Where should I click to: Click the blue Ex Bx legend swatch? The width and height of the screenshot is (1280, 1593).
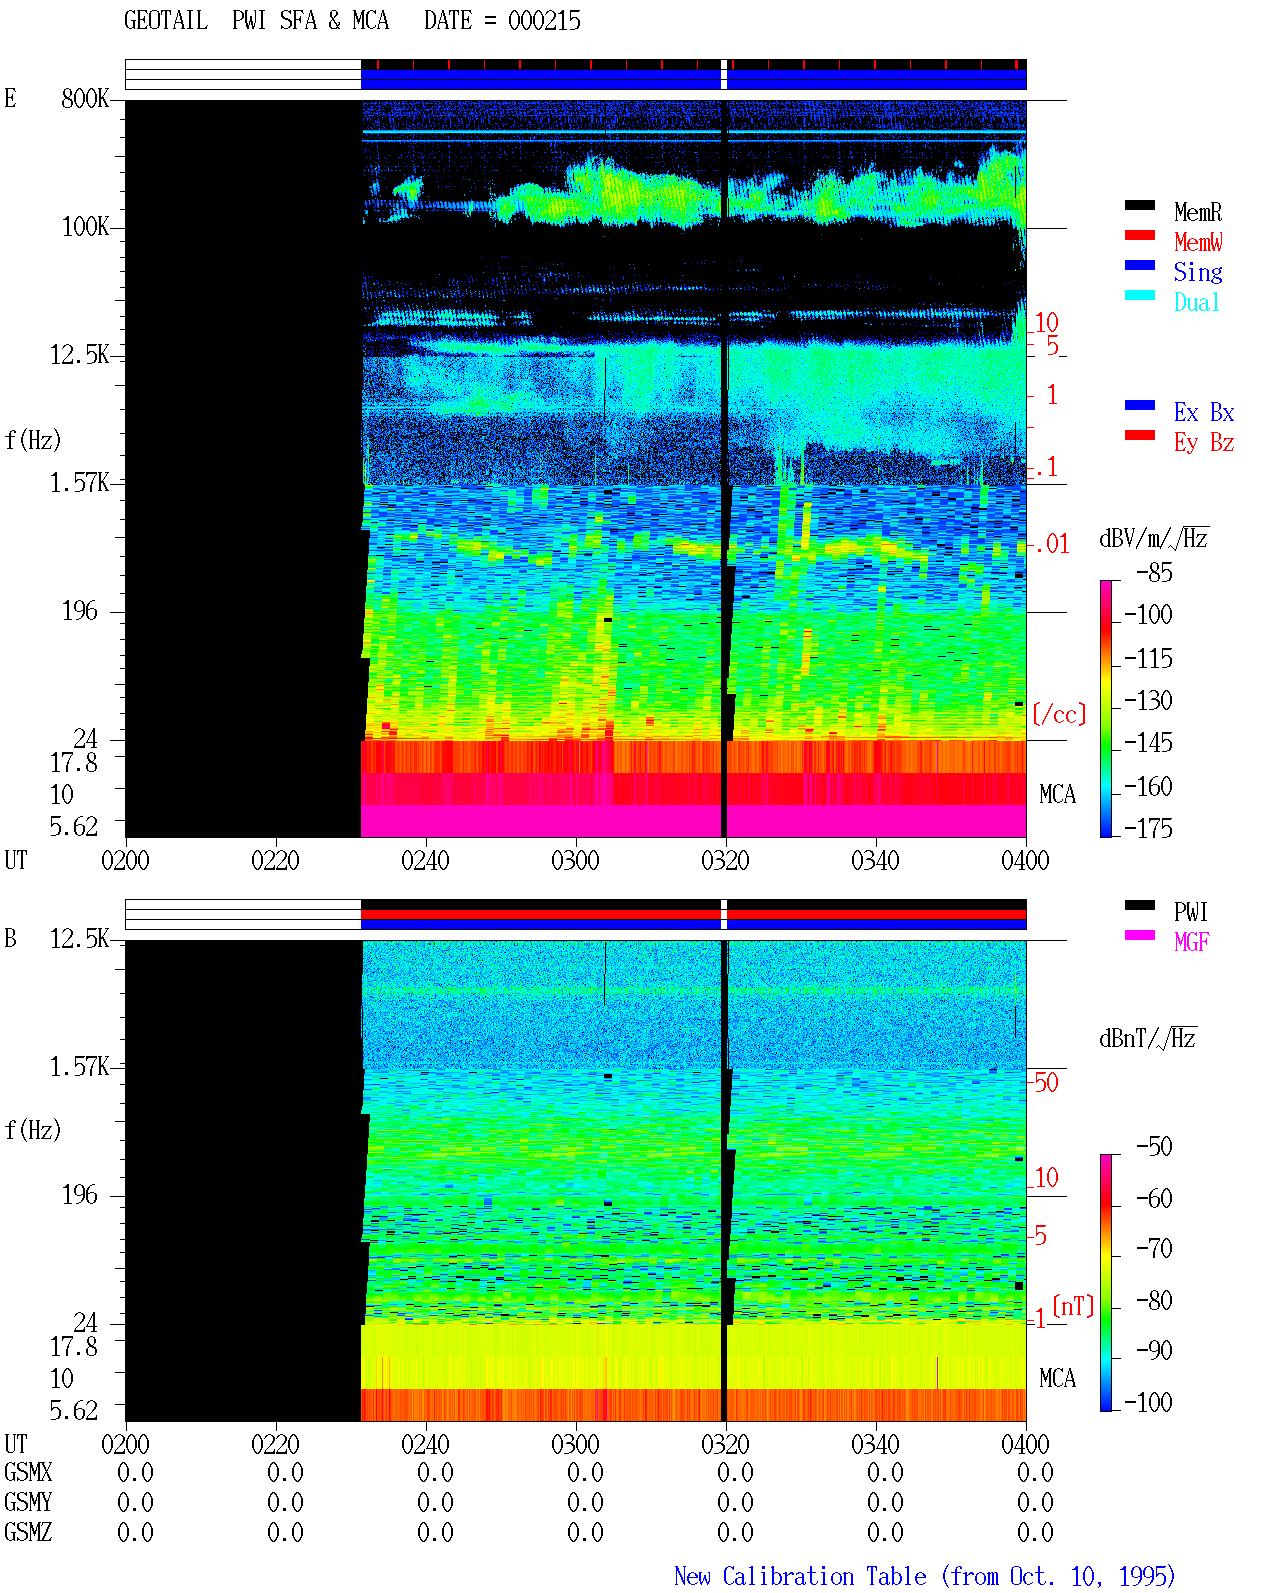1139,405
